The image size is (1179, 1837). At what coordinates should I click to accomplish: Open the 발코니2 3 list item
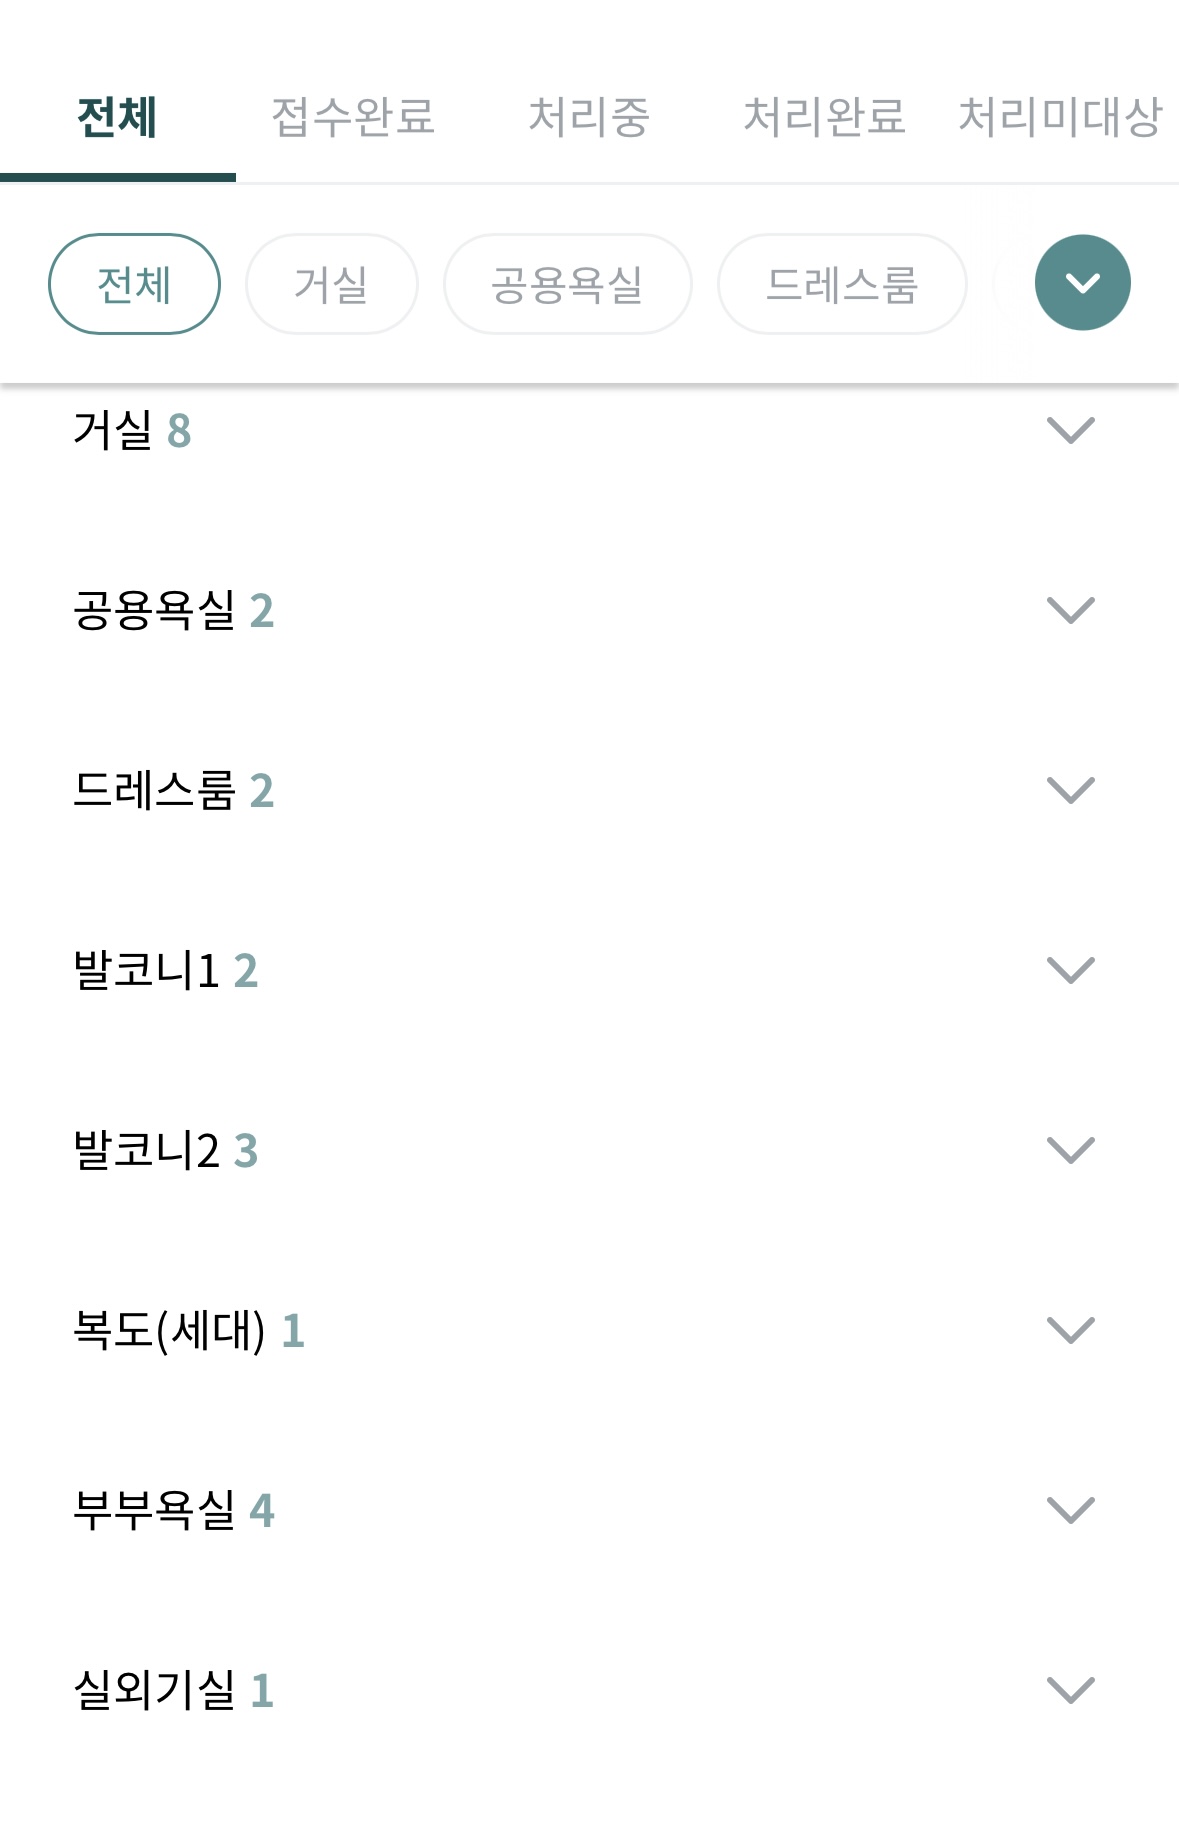pyautogui.click(x=589, y=1150)
